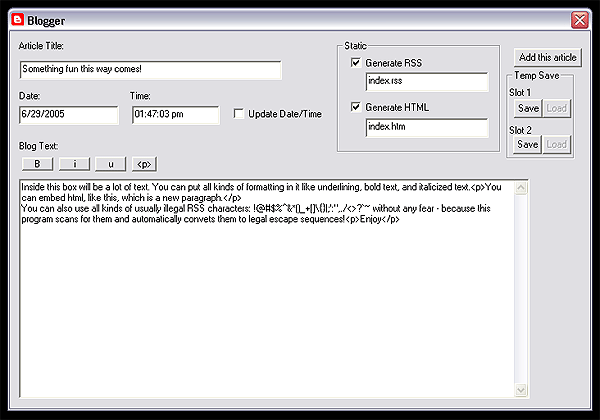600x420 pixels.
Task: Click the index.rss filename field
Action: point(426,82)
